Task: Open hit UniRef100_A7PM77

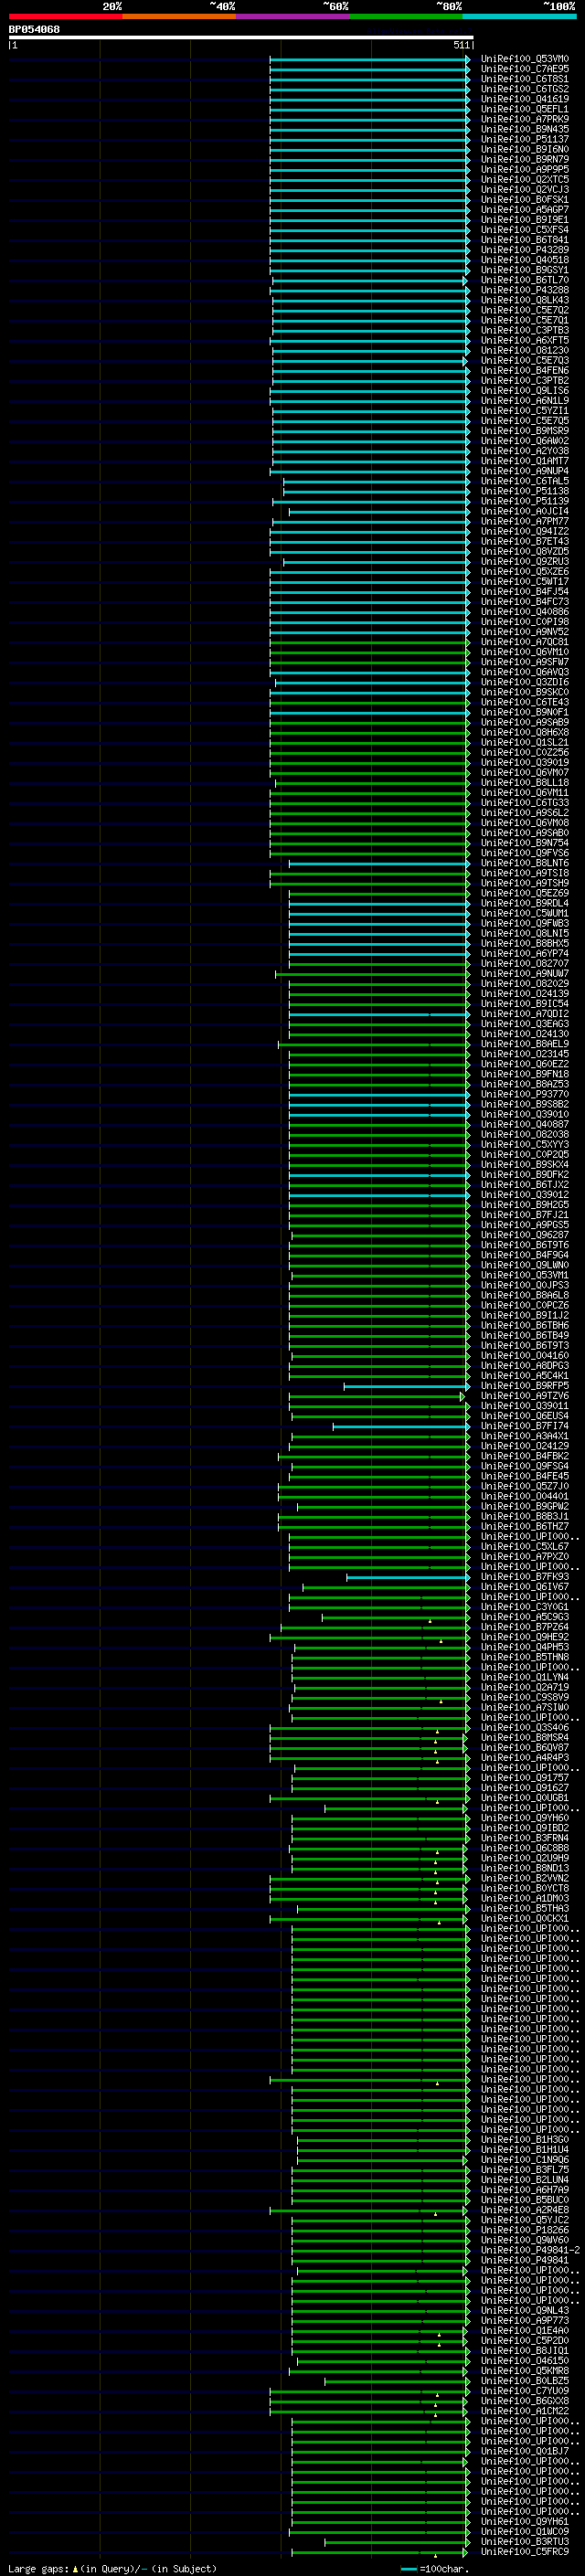Action: 524,521
